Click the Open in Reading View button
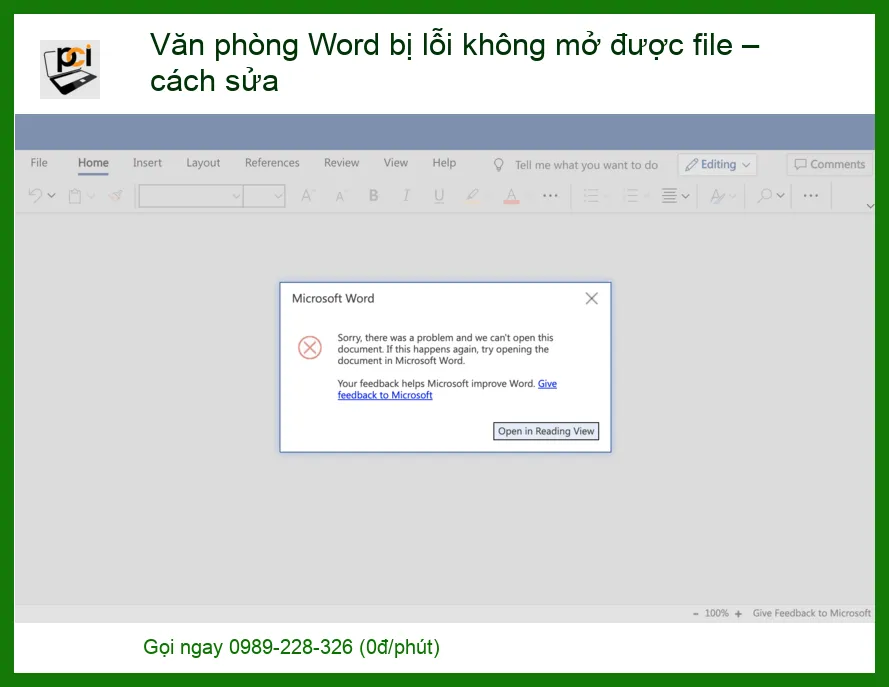889x687 pixels. (546, 431)
